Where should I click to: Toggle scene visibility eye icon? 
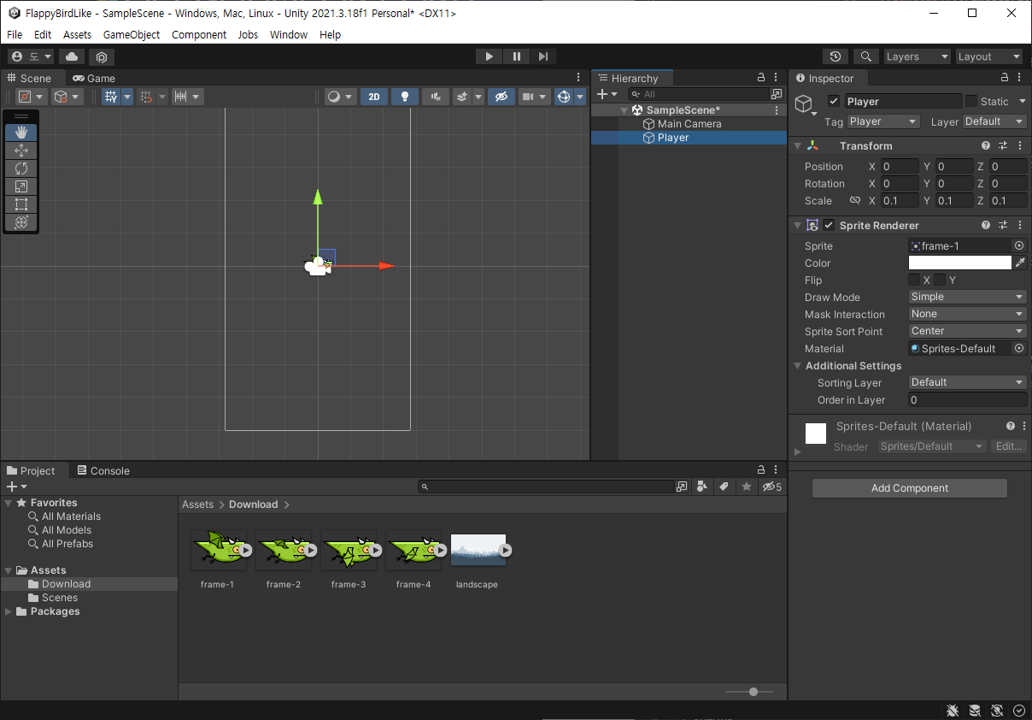[x=501, y=97]
